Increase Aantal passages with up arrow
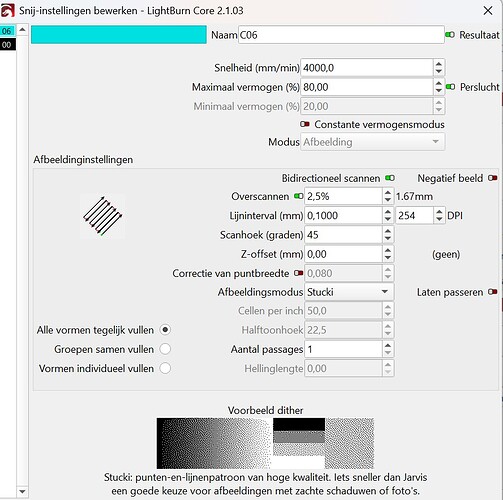Image resolution: width=503 pixels, height=500 pixels. click(388, 345)
